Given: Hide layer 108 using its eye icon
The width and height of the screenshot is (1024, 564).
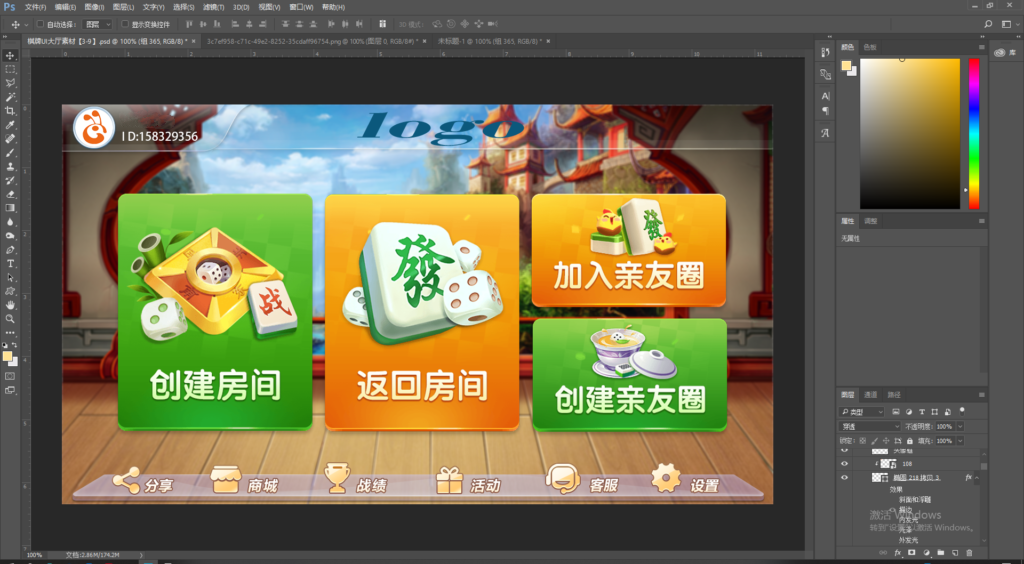Looking at the screenshot, I should (x=844, y=464).
